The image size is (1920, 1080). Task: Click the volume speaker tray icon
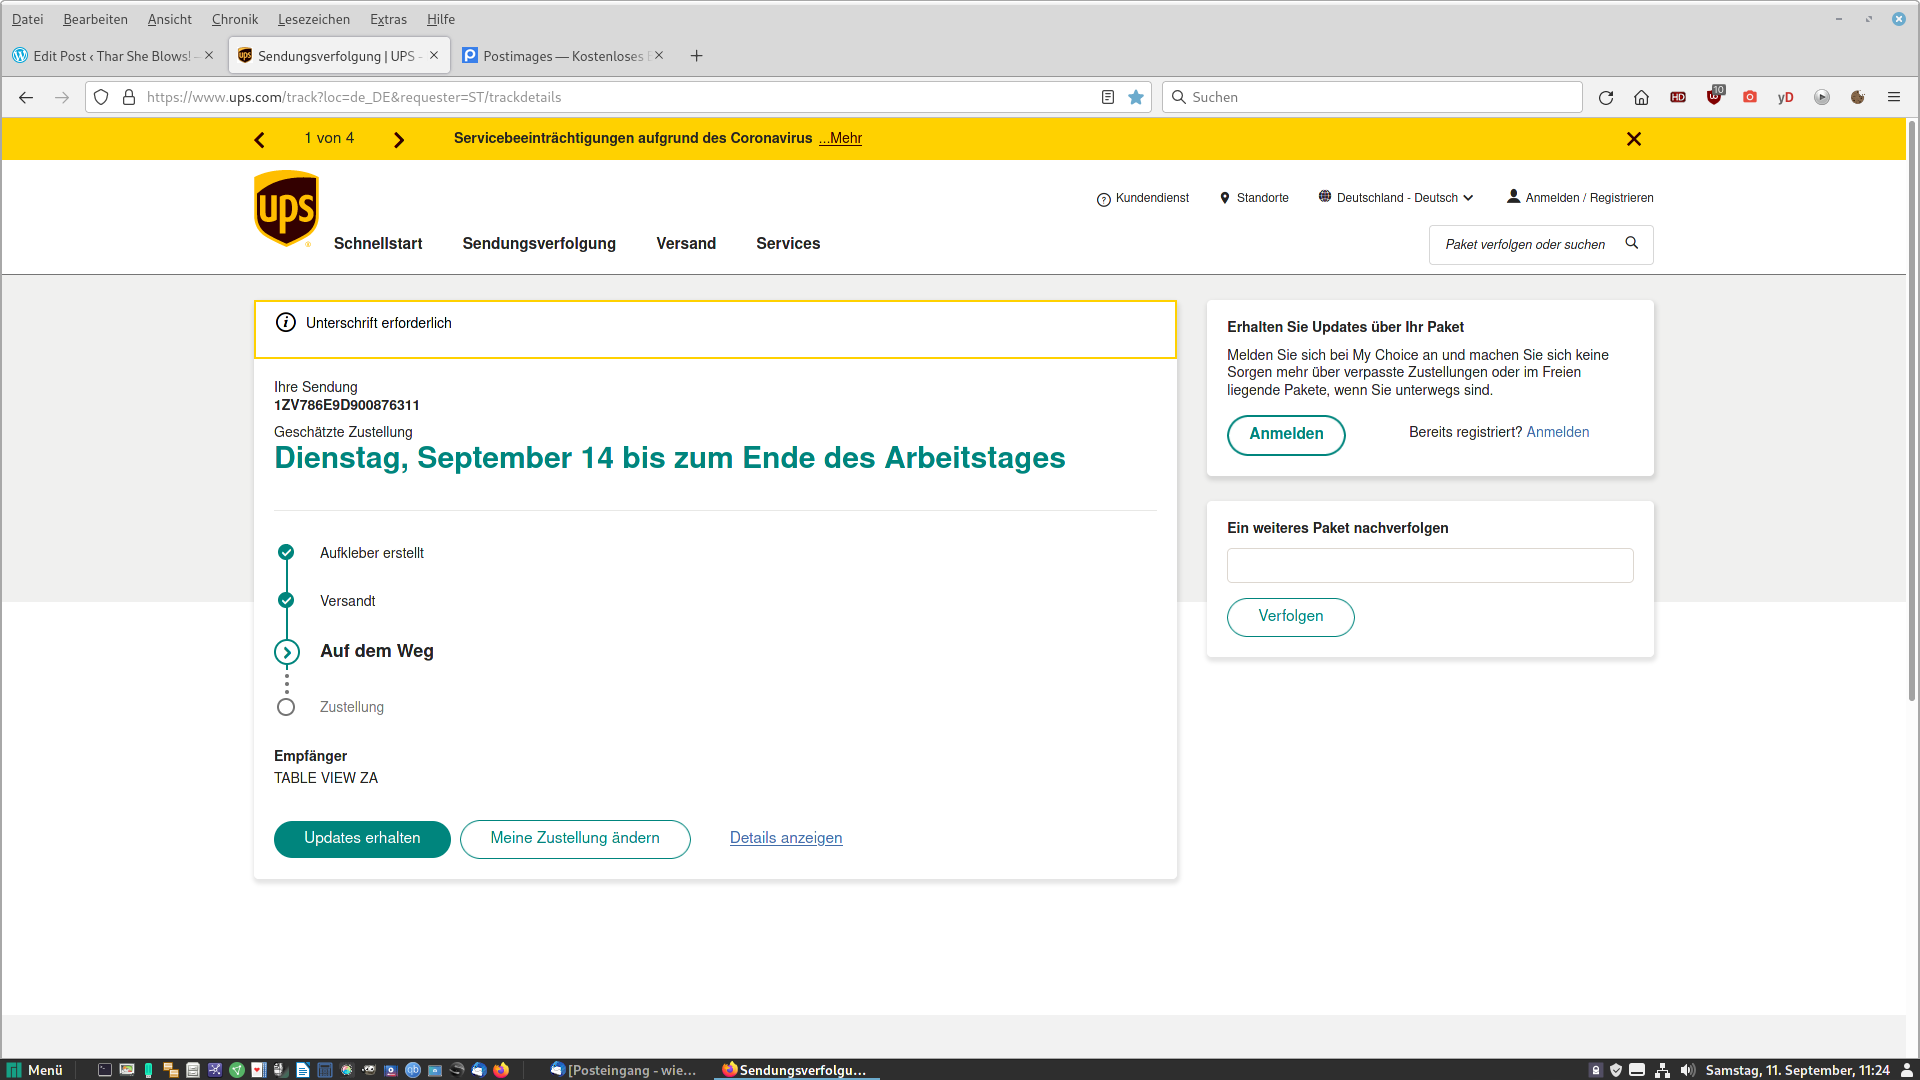pyautogui.click(x=1688, y=1070)
